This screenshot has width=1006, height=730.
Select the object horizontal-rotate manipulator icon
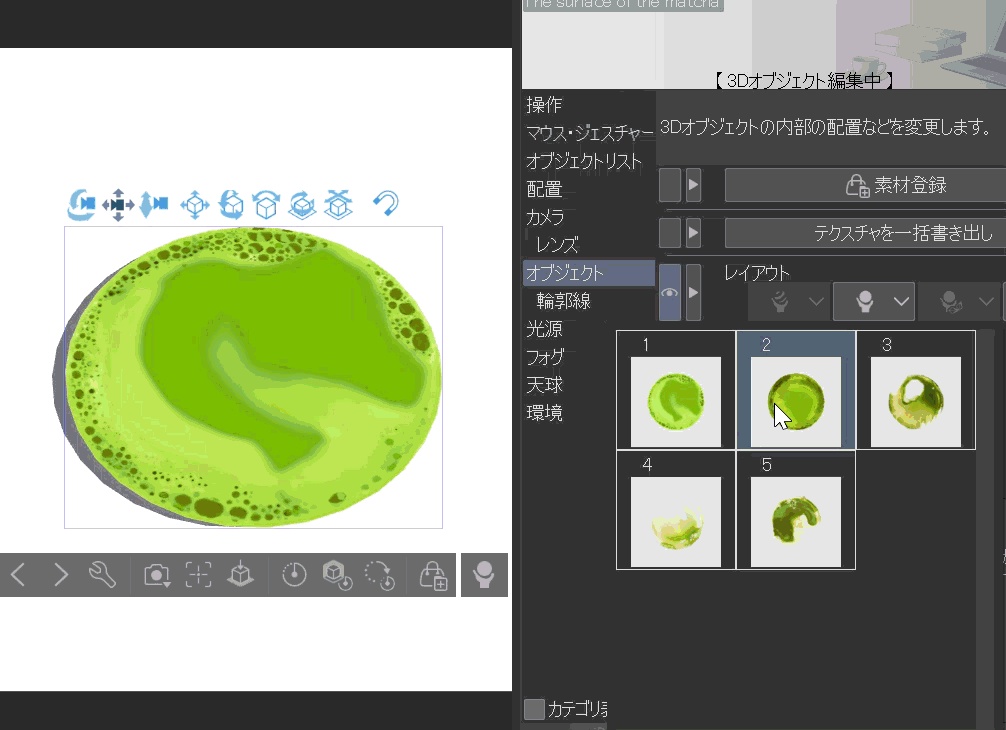click(x=266, y=205)
